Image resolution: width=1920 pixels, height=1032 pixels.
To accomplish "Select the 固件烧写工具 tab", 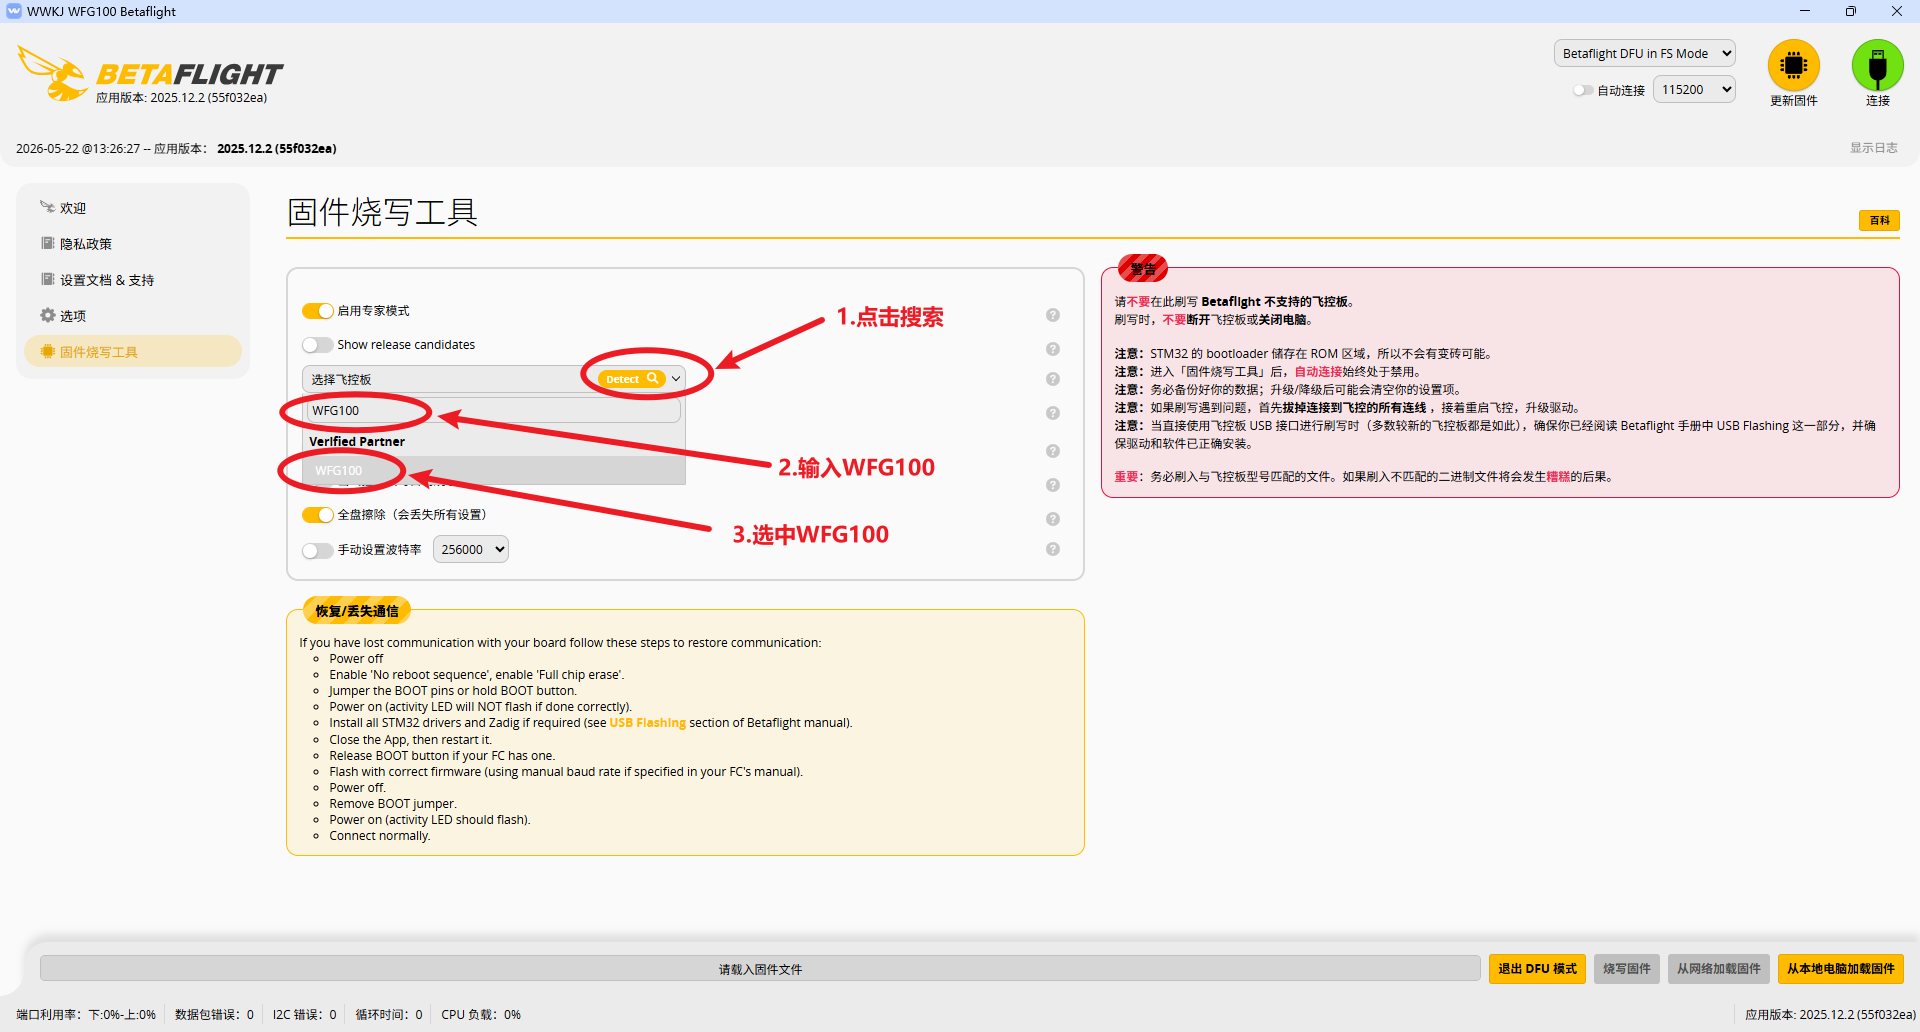I will coord(133,352).
